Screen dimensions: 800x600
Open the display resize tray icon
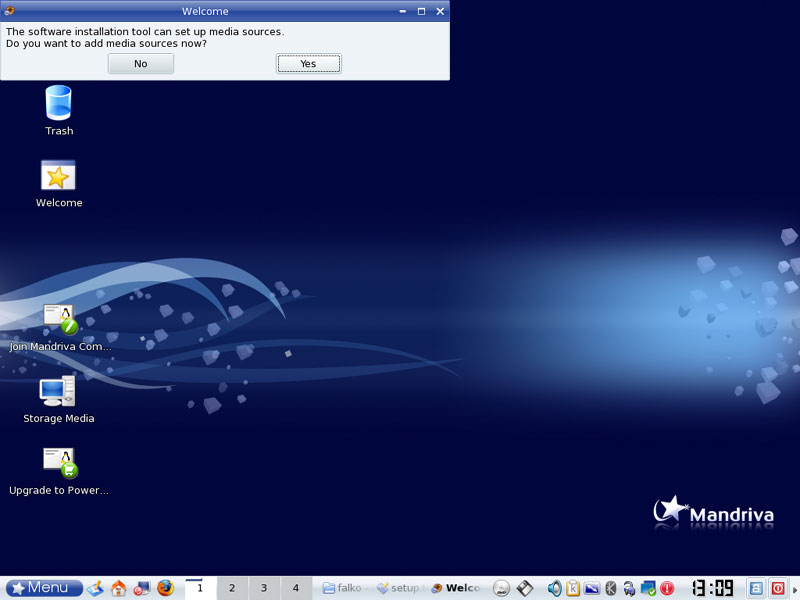(x=592, y=588)
